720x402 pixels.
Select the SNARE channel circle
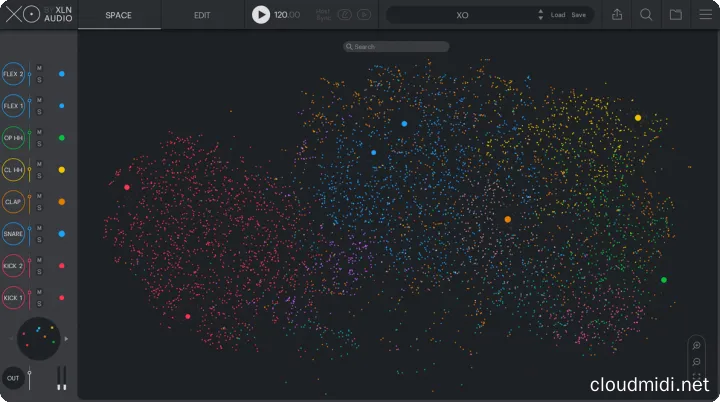pyautogui.click(x=14, y=234)
